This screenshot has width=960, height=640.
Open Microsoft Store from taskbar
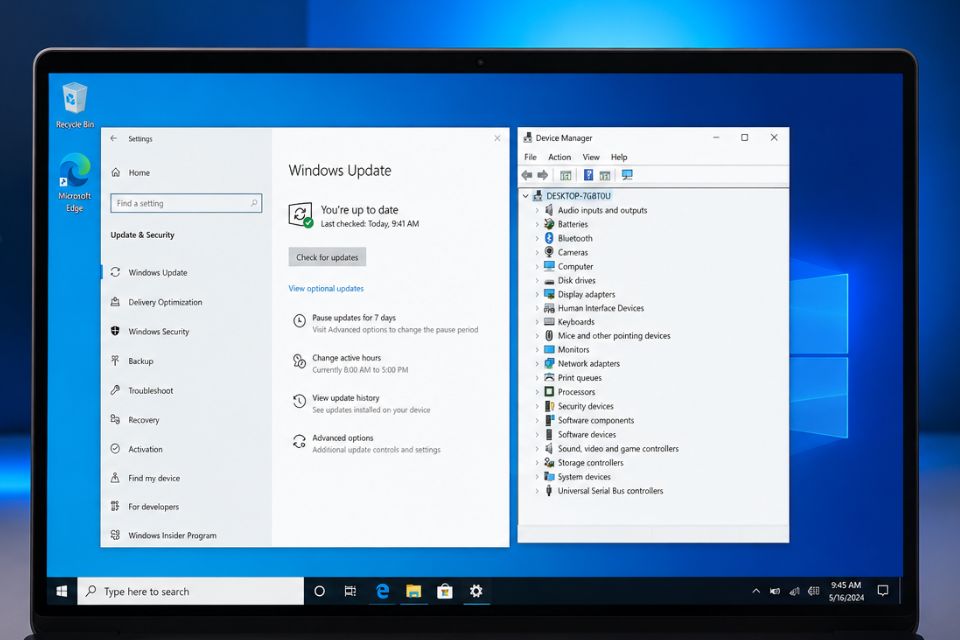pyautogui.click(x=445, y=591)
